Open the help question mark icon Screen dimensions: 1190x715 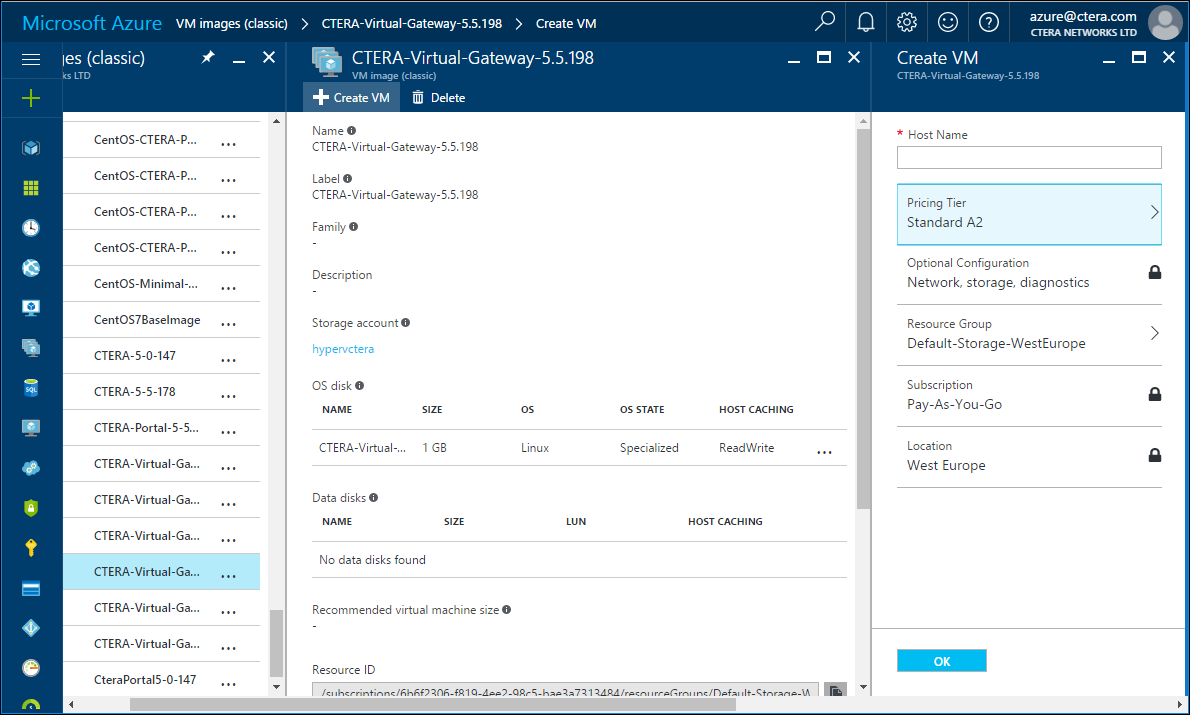[989, 22]
